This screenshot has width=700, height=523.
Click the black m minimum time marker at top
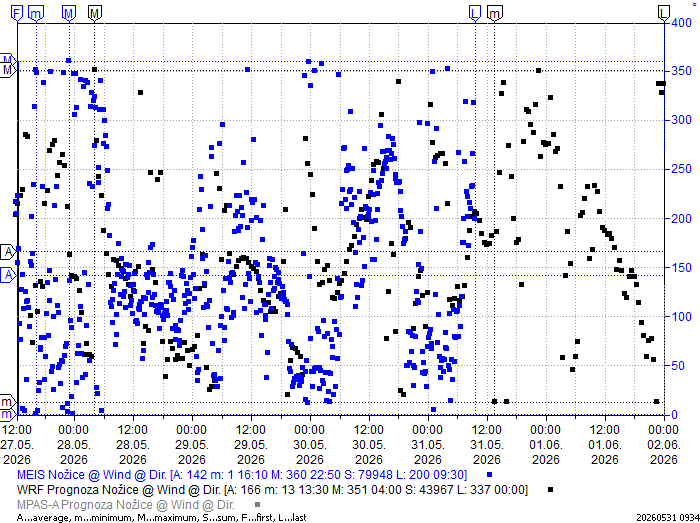pyautogui.click(x=494, y=13)
